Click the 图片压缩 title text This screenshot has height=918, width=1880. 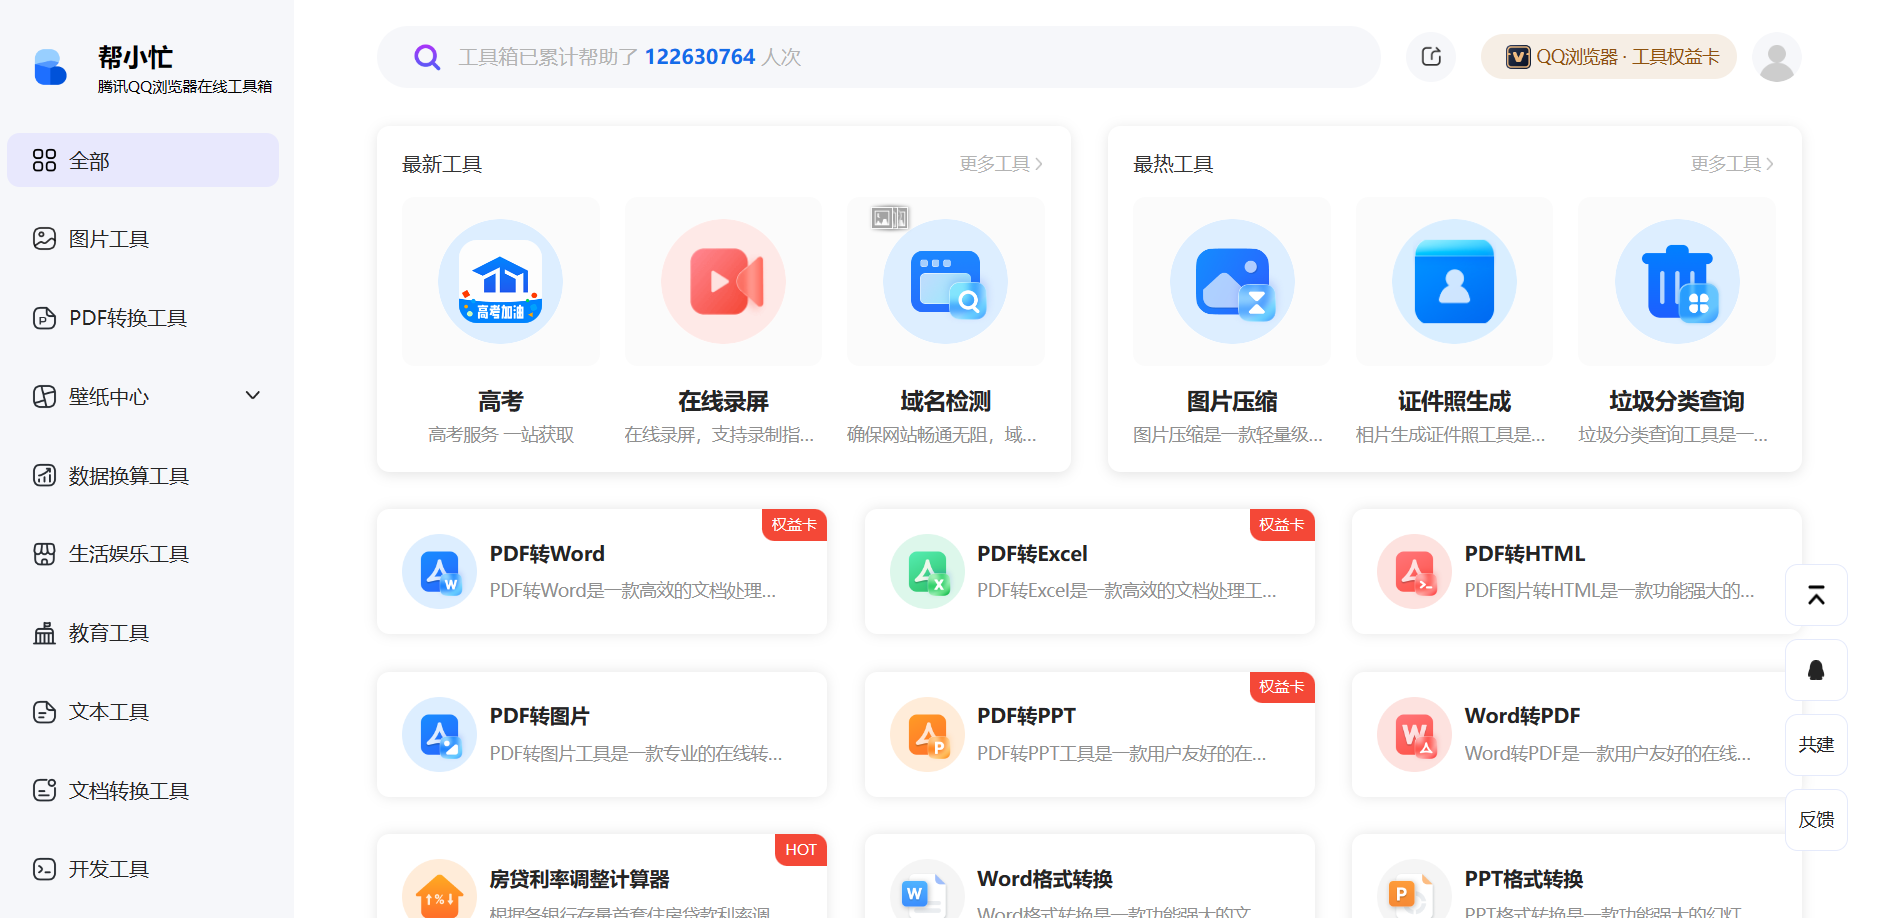point(1232,401)
